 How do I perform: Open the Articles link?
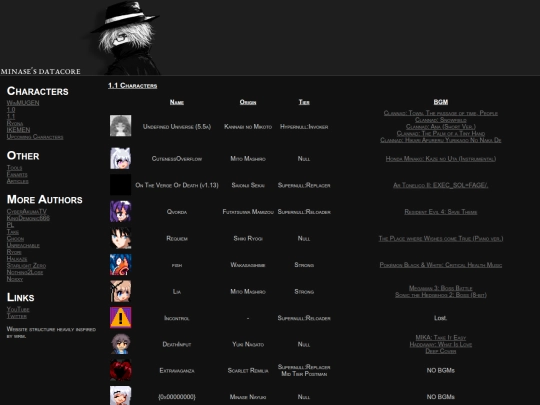18,181
